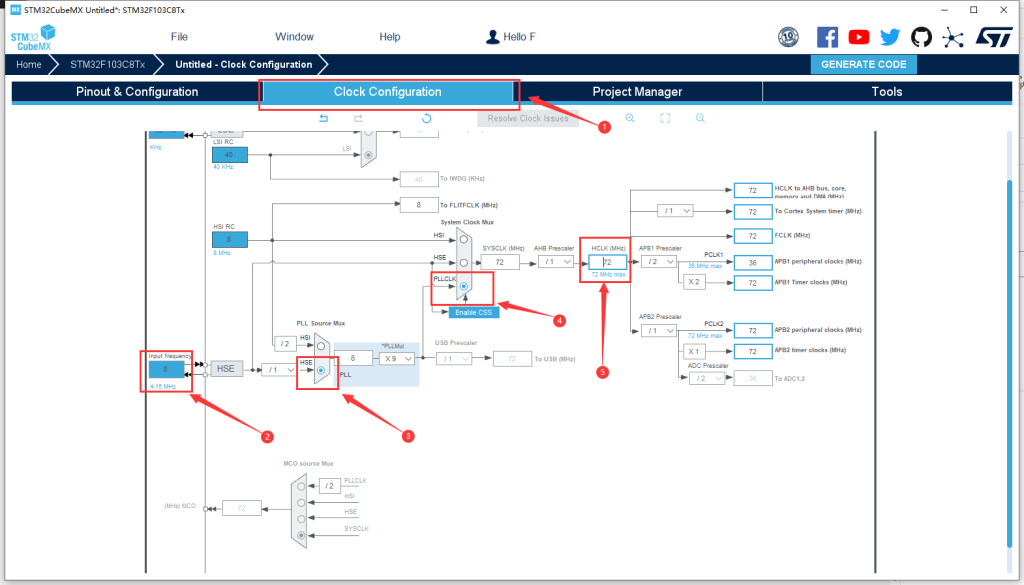
Task: Click the user profile icon beside Hello F
Action: [492, 37]
